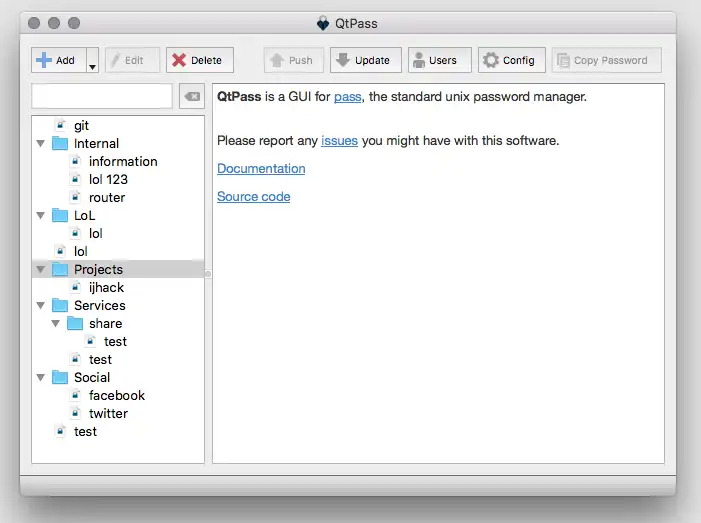Open the pass hyperlink
701x523 pixels.
coord(347,97)
